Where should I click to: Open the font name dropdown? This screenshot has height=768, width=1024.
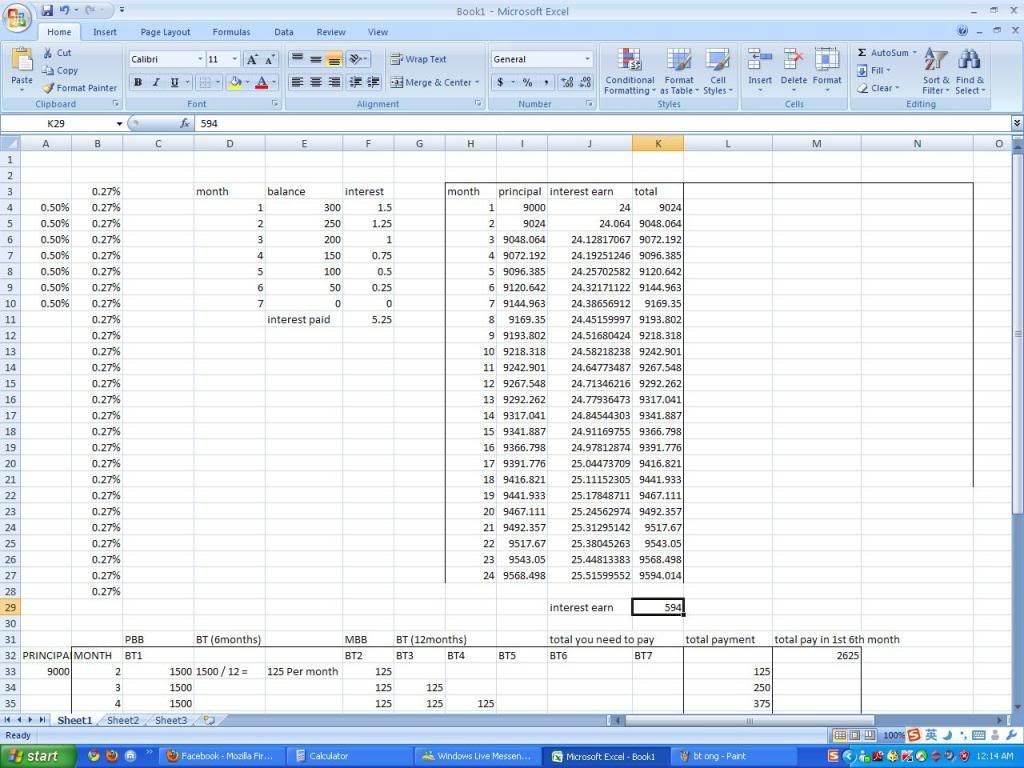(x=200, y=60)
